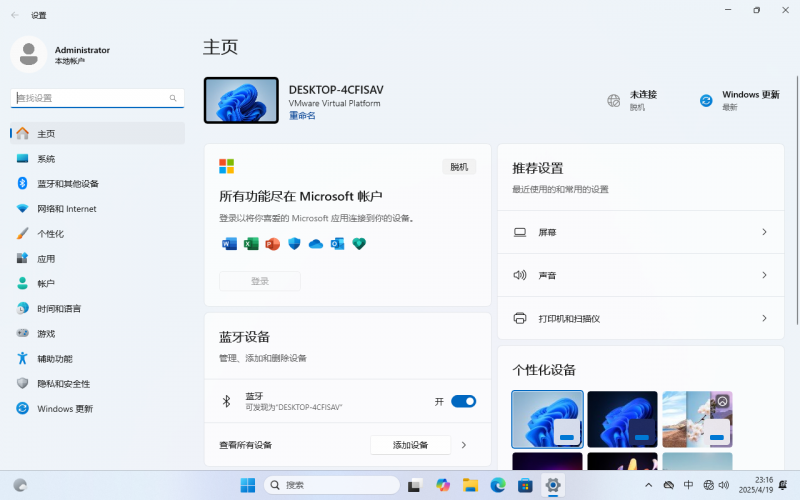800x500 pixels.
Task: Open 打印机和扫描仪 chevron
Action: [x=764, y=318]
